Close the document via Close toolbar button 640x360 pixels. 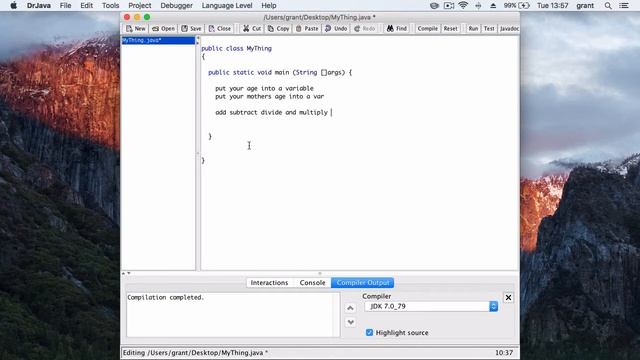220,29
